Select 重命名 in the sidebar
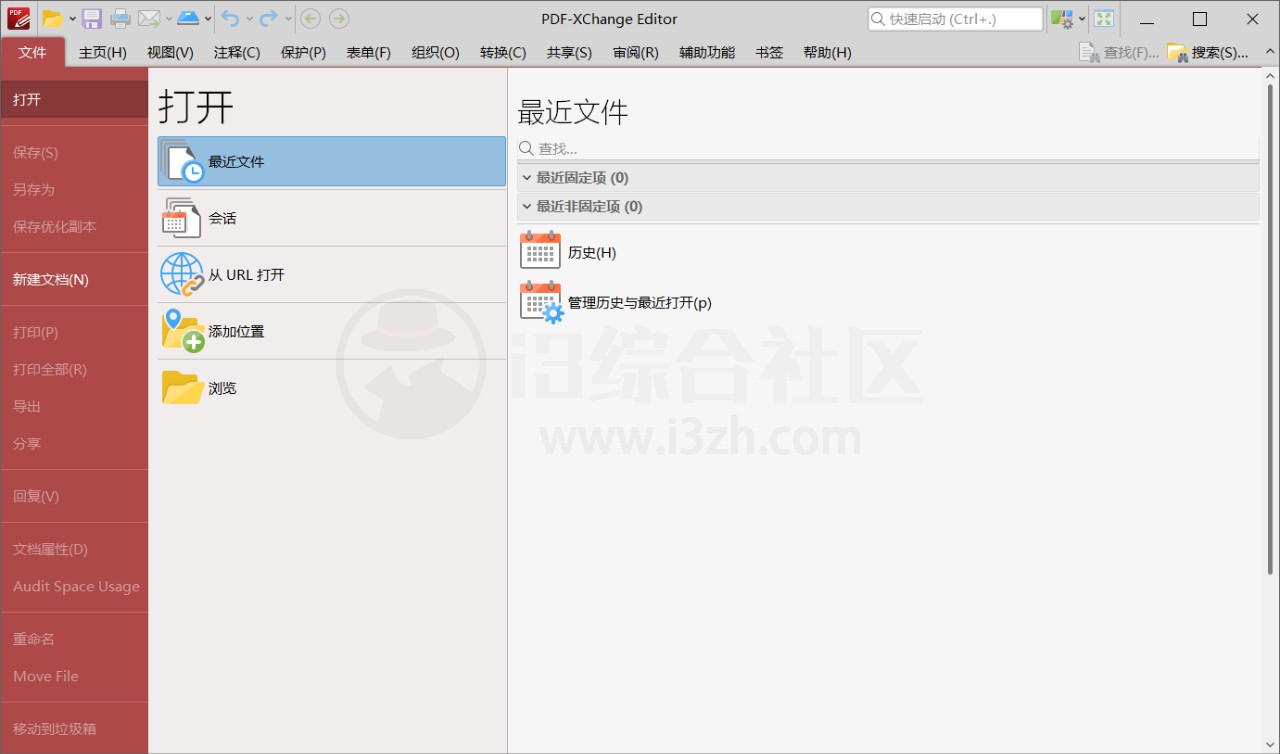1280x754 pixels. point(74,639)
